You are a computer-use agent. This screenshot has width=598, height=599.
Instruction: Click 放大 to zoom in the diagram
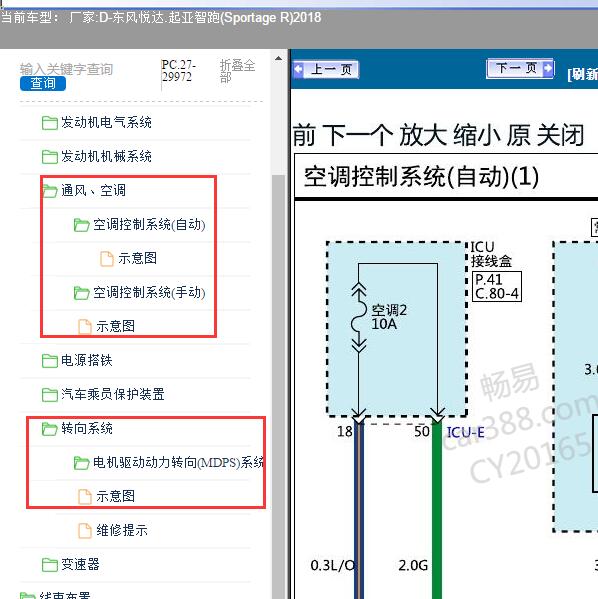coord(423,135)
